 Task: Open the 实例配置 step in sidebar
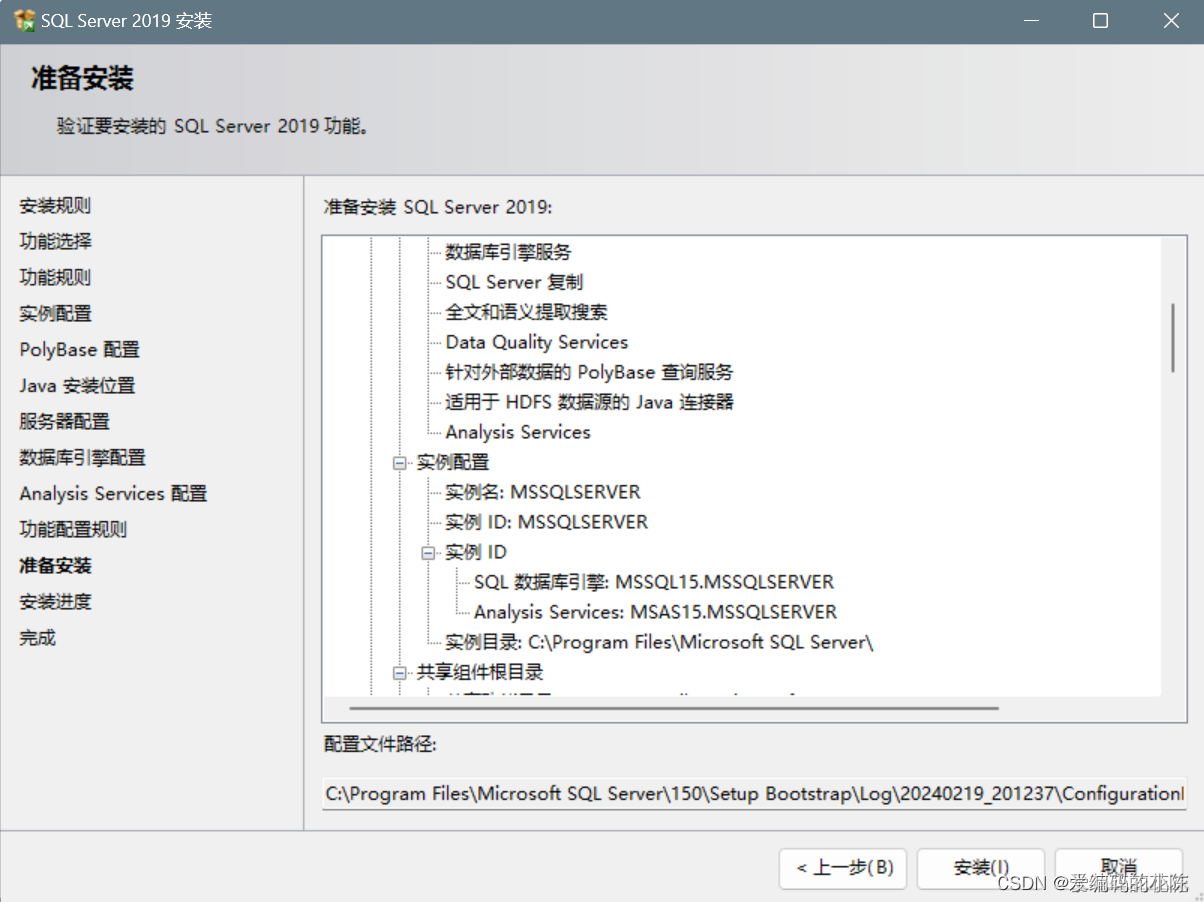[55, 314]
